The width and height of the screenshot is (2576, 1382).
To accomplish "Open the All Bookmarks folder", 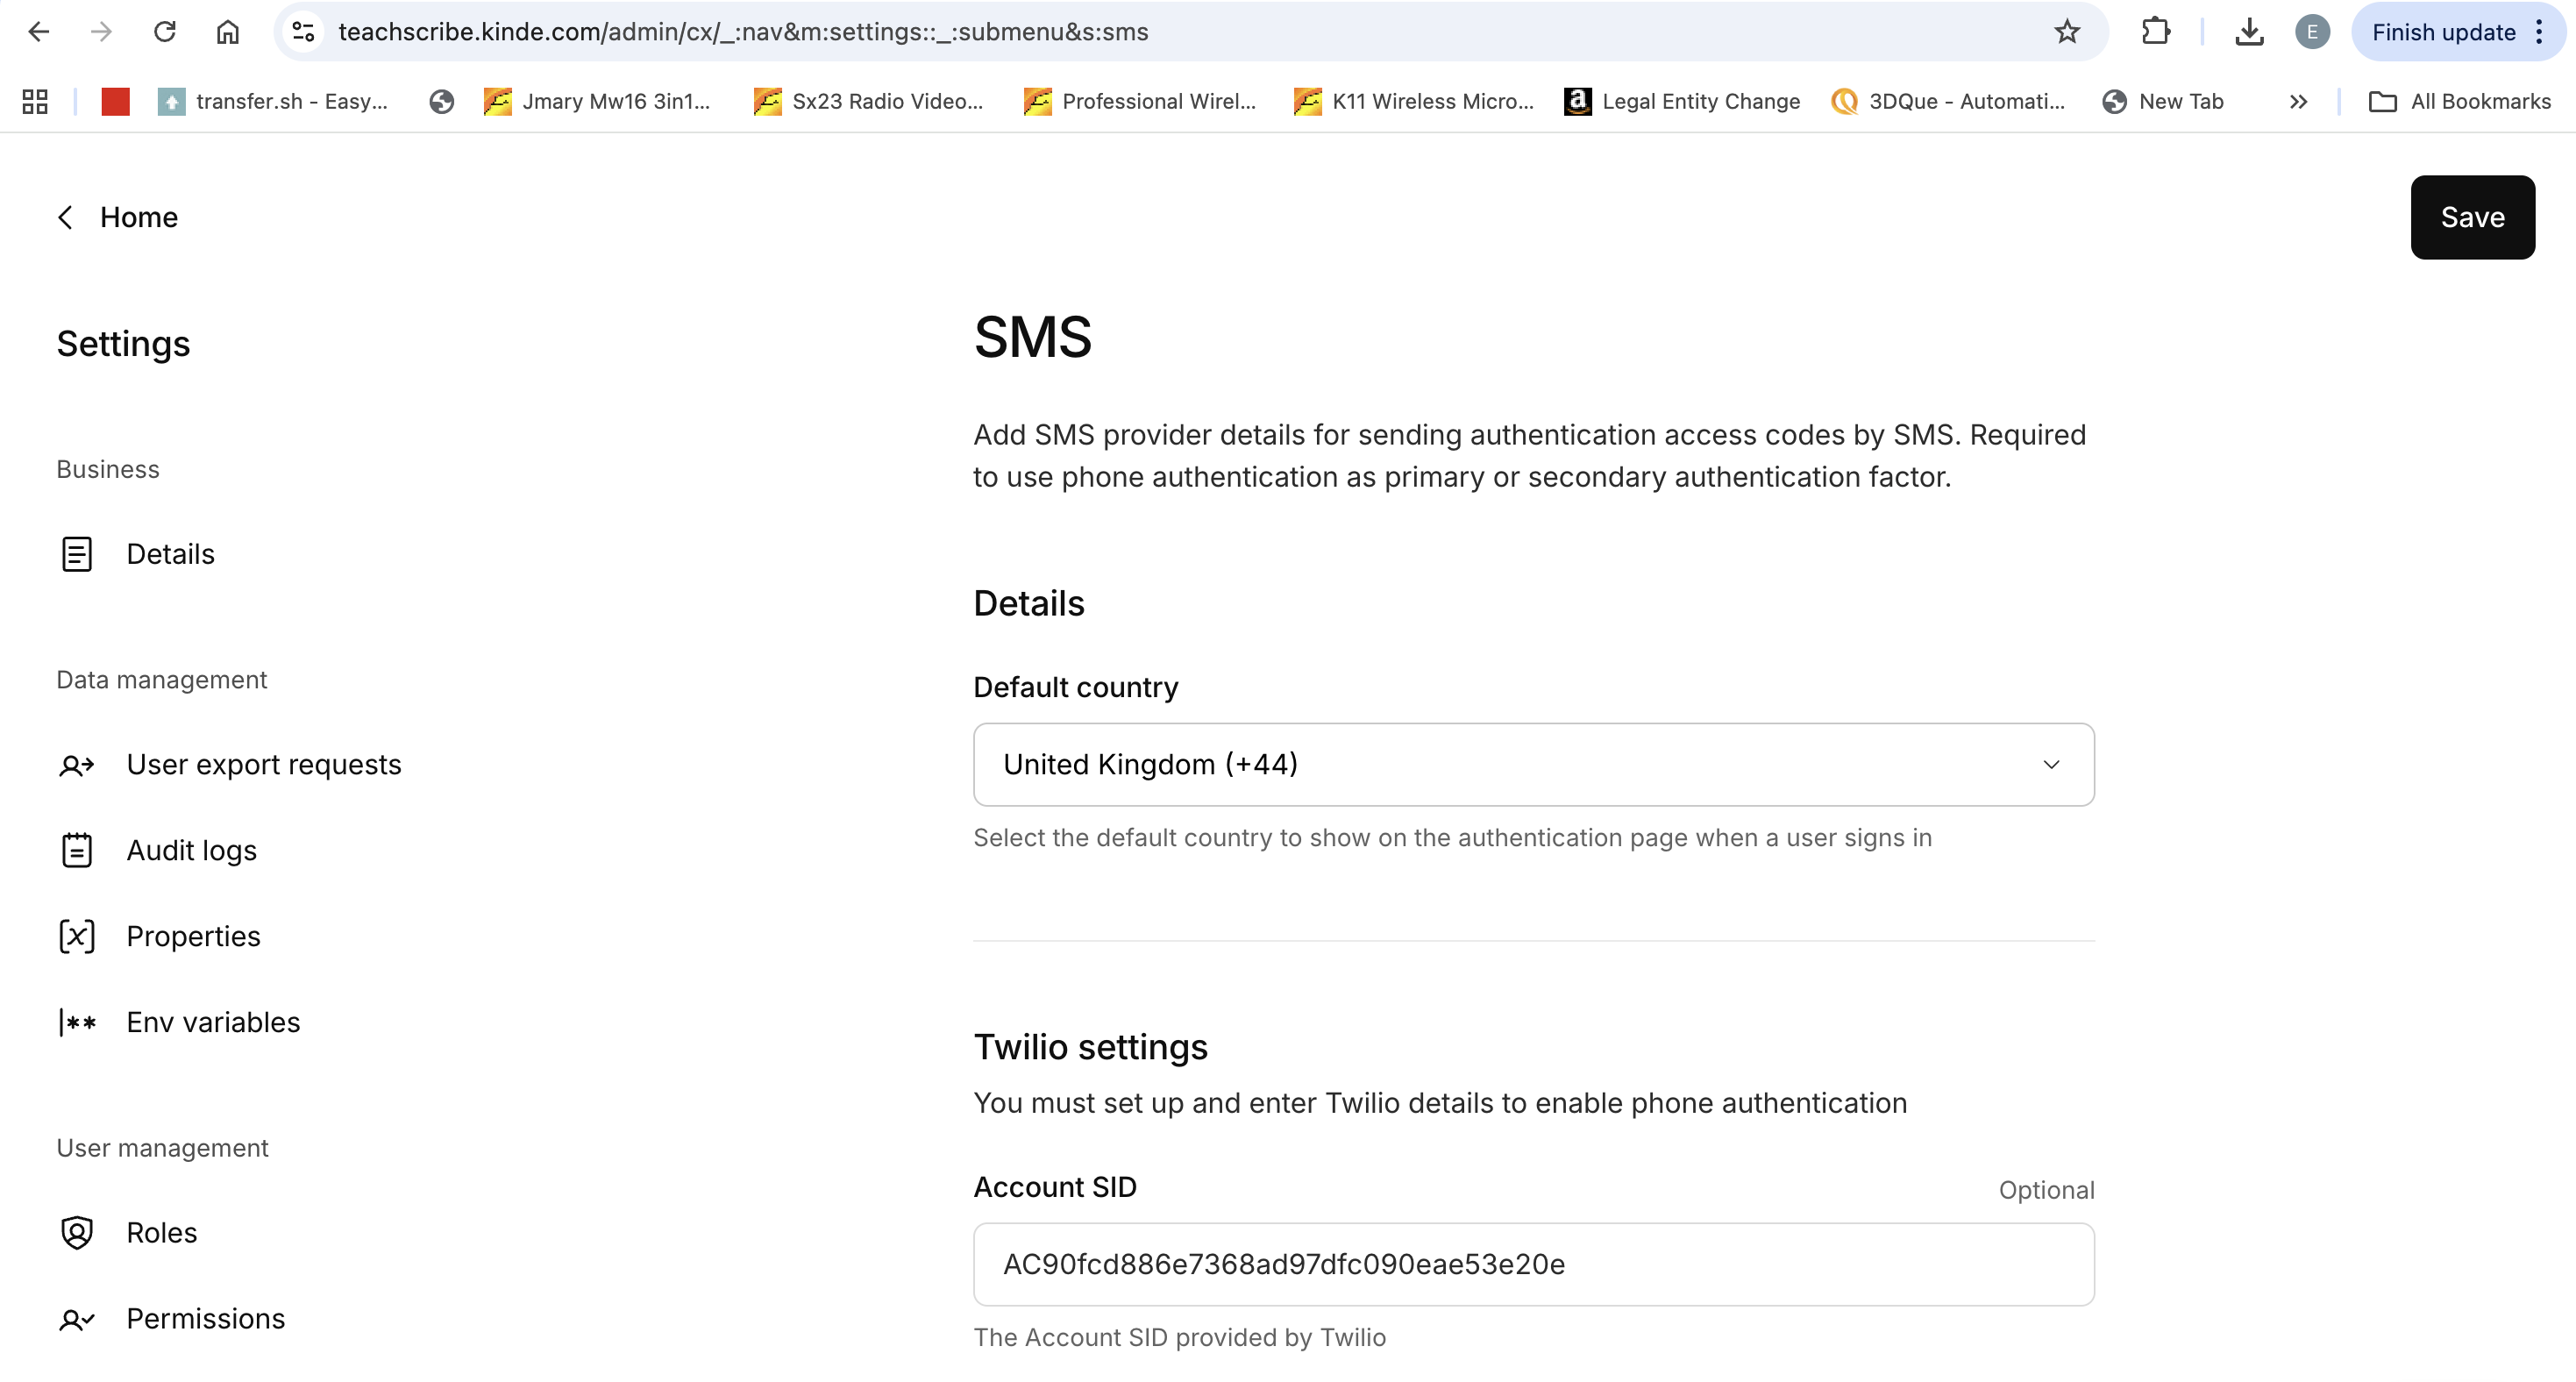I will pyautogui.click(x=2460, y=102).
